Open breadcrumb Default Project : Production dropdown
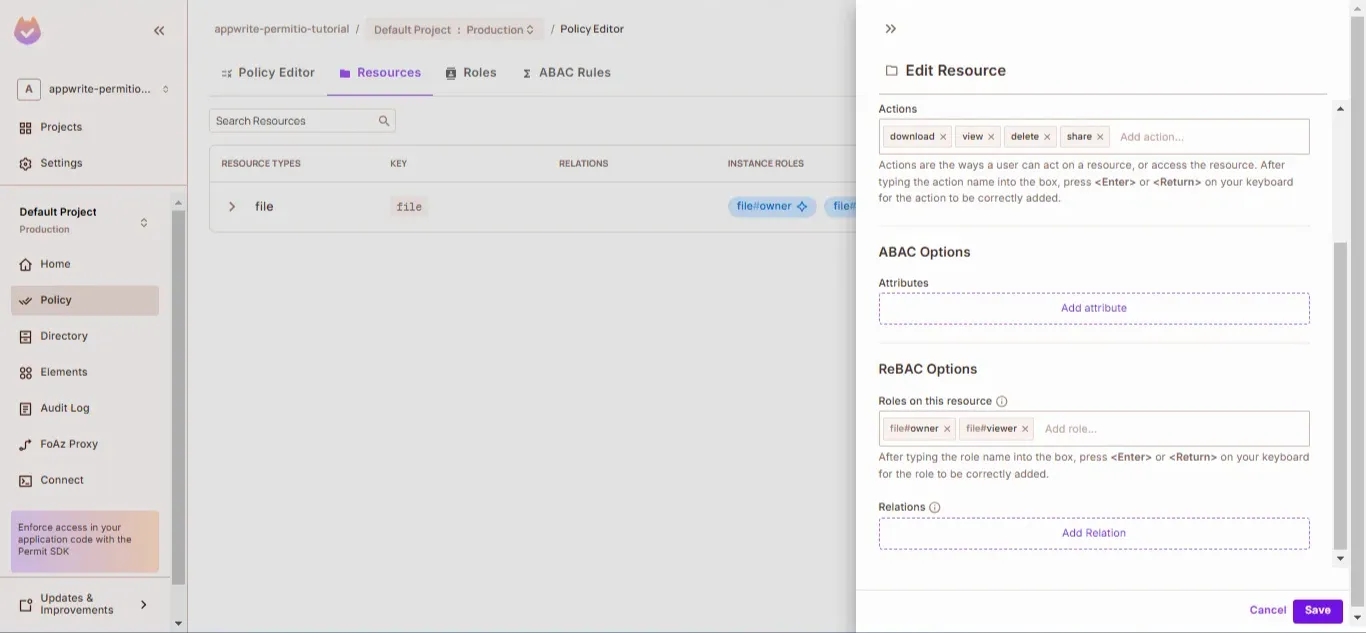The image size is (1366, 633). [x=454, y=30]
